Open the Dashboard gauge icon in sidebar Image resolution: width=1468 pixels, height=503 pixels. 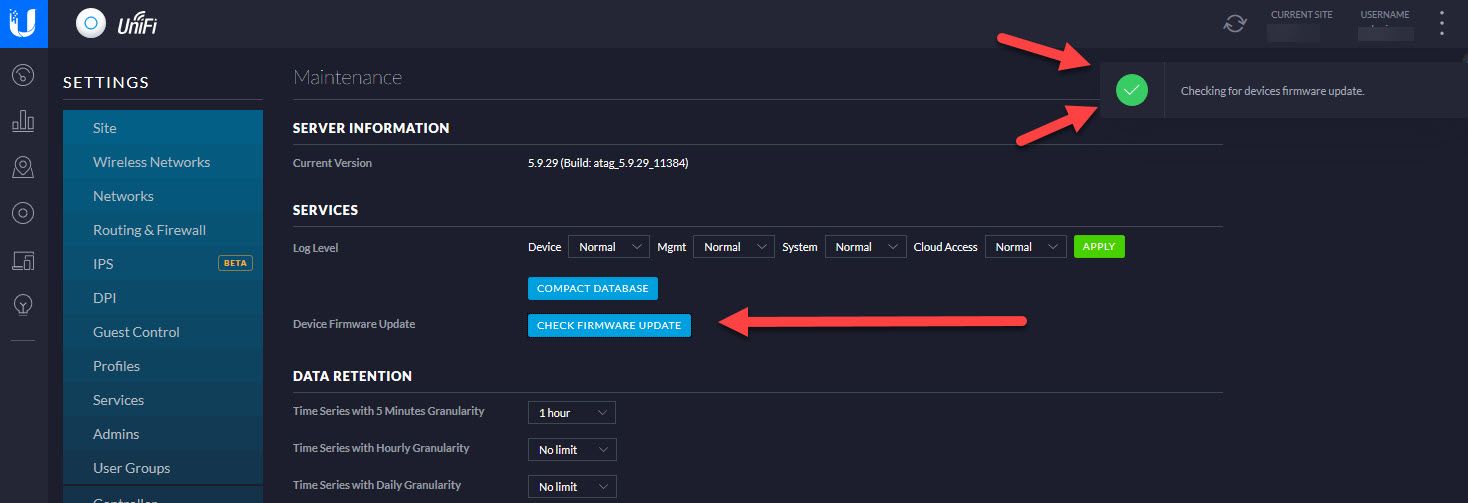(x=23, y=75)
